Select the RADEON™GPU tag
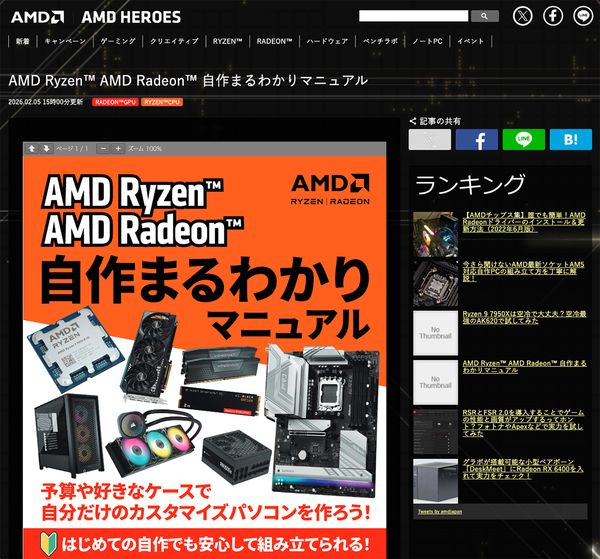Viewport: 600px width, 559px height. 115,102
